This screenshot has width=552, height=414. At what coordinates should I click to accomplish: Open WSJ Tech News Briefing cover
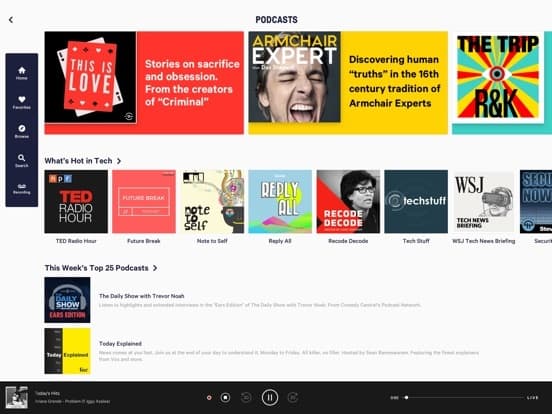[x=484, y=202]
